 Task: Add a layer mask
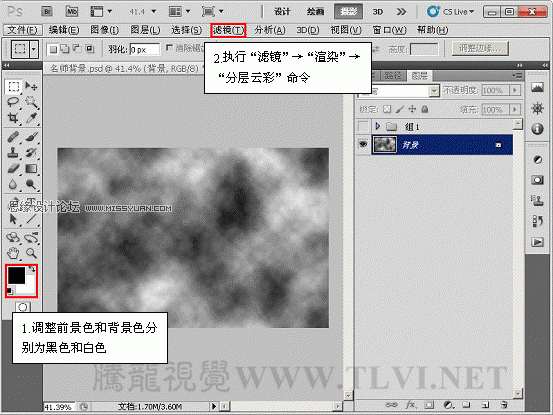click(429, 405)
